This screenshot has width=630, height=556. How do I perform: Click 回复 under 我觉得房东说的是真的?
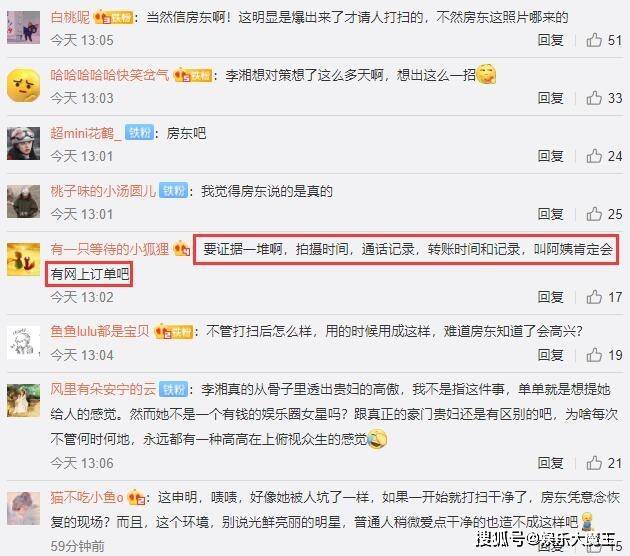coord(550,214)
